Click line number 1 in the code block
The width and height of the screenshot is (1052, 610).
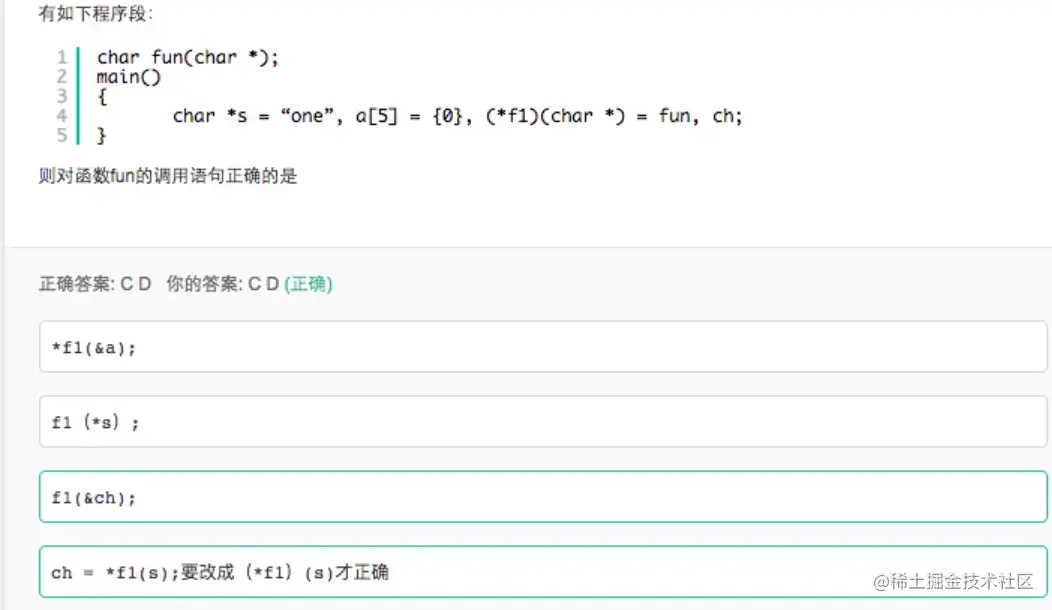pyautogui.click(x=61, y=57)
